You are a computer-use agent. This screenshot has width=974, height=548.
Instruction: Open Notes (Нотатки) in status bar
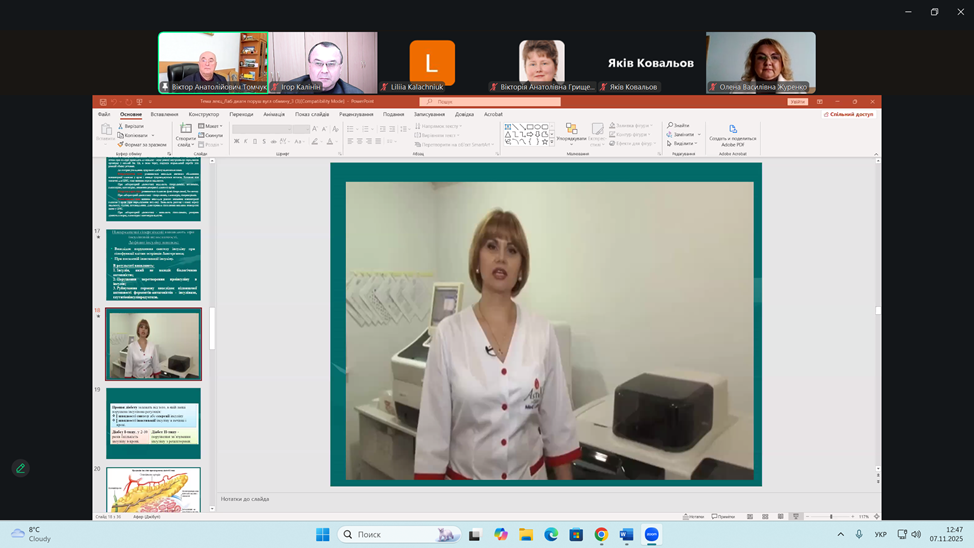click(x=693, y=516)
